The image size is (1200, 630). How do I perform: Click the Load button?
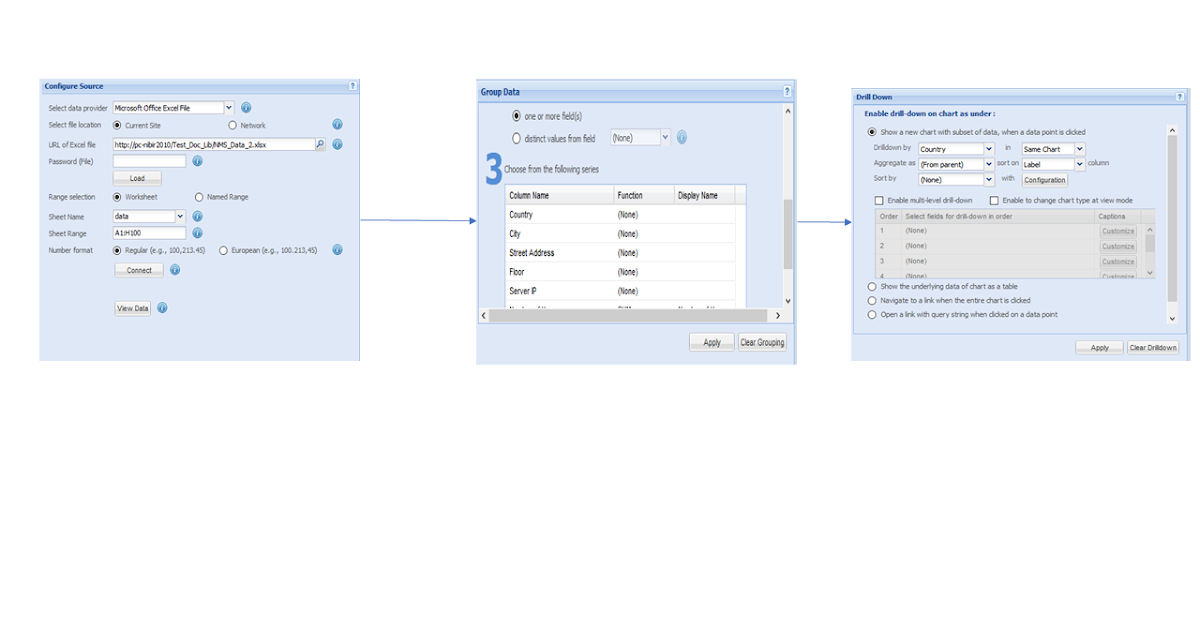[x=137, y=178]
